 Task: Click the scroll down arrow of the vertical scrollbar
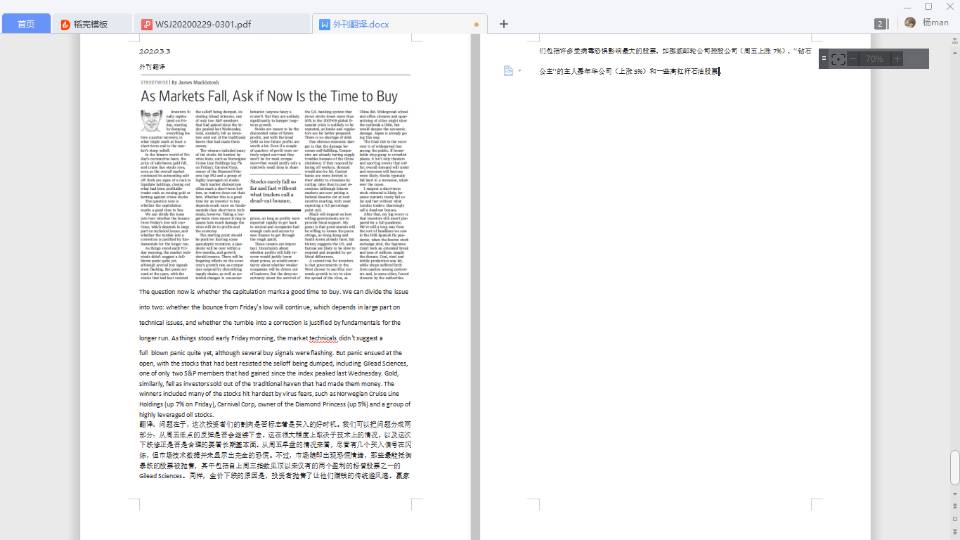pyautogui.click(x=954, y=493)
